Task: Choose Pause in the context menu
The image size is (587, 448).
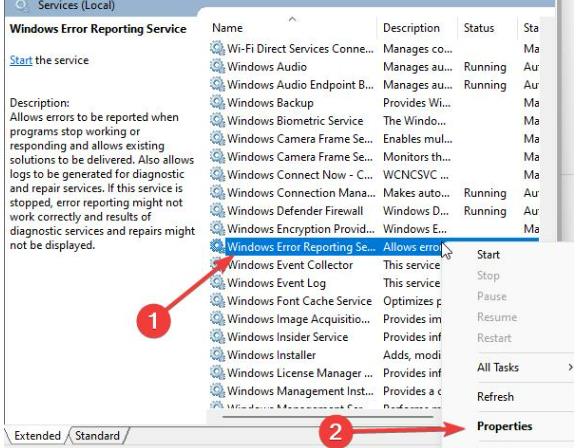Action: pyautogui.click(x=492, y=296)
